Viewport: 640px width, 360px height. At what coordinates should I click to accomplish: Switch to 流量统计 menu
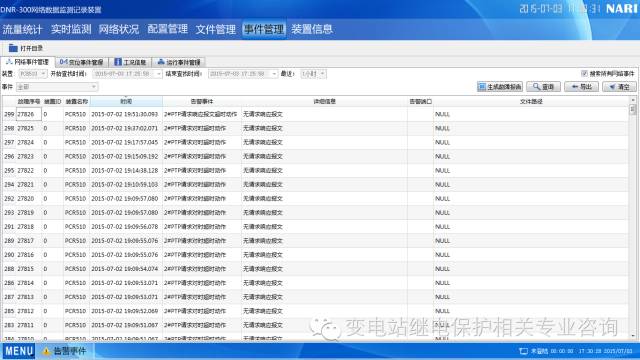22,29
